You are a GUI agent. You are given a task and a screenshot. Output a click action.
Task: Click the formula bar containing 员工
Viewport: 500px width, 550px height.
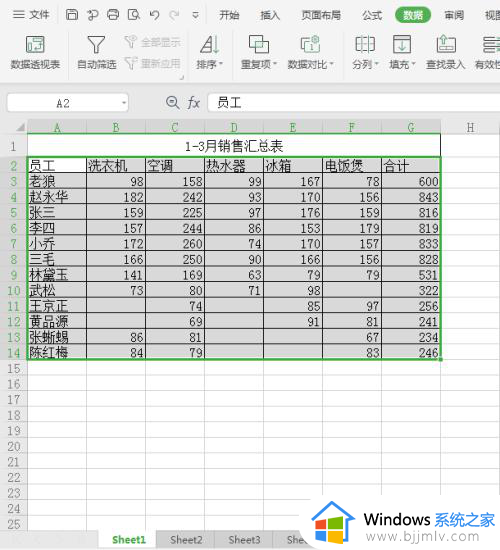pyautogui.click(x=354, y=103)
